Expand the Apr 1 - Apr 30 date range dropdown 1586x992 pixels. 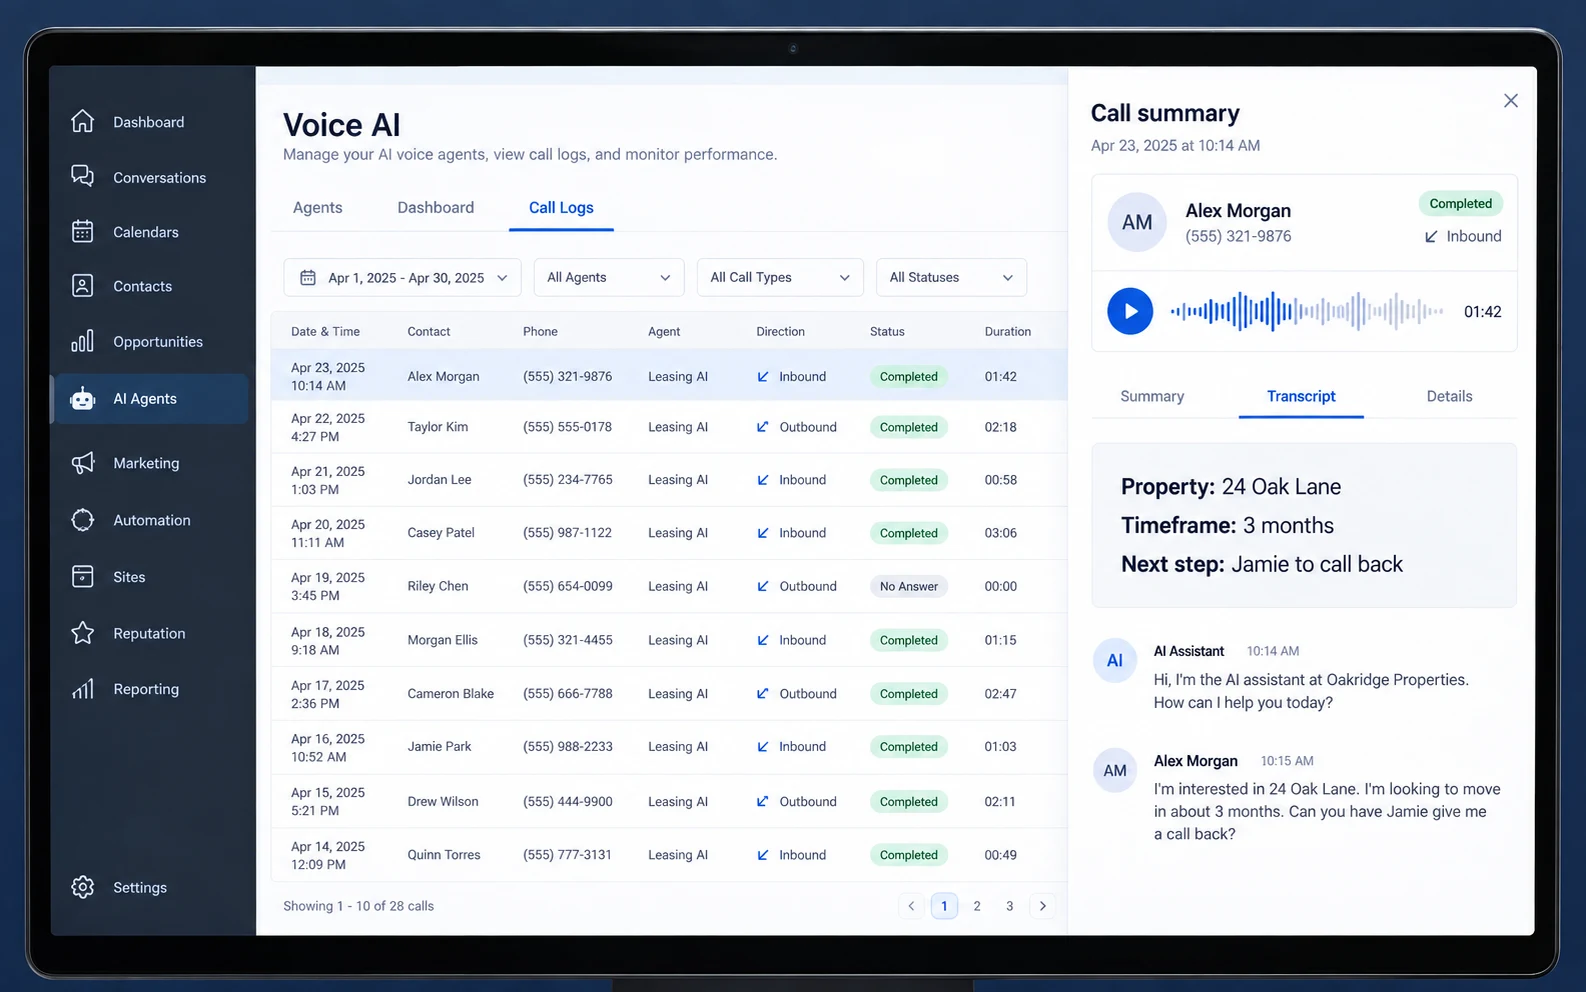(402, 277)
